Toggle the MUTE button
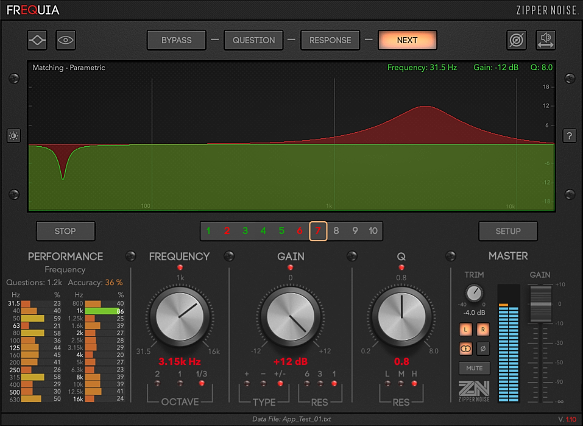Viewport: 583px width, 426px height. click(474, 368)
